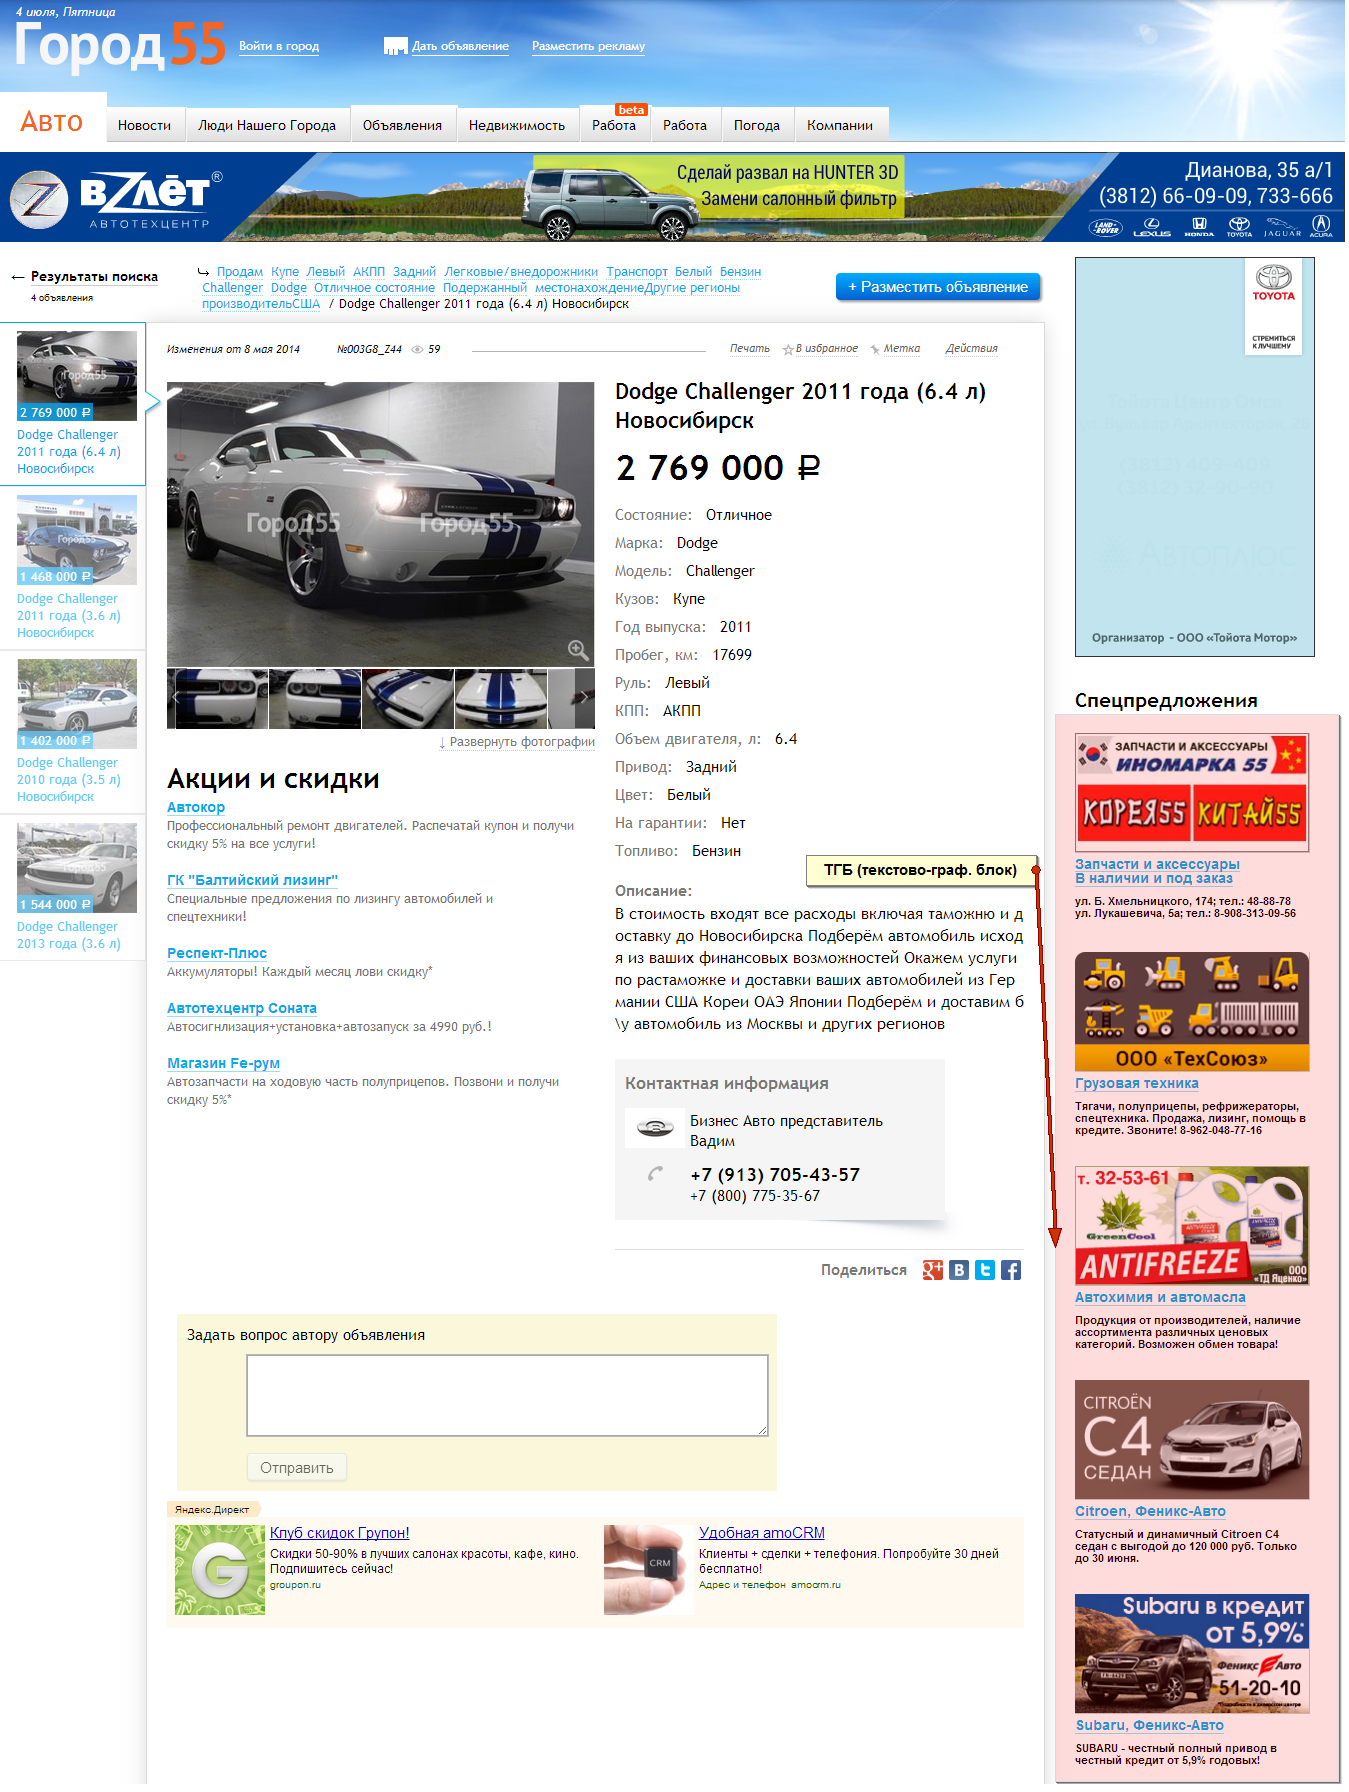This screenshot has height=1792, width=1349.
Task: Open the Погода tab
Action: coord(757,125)
